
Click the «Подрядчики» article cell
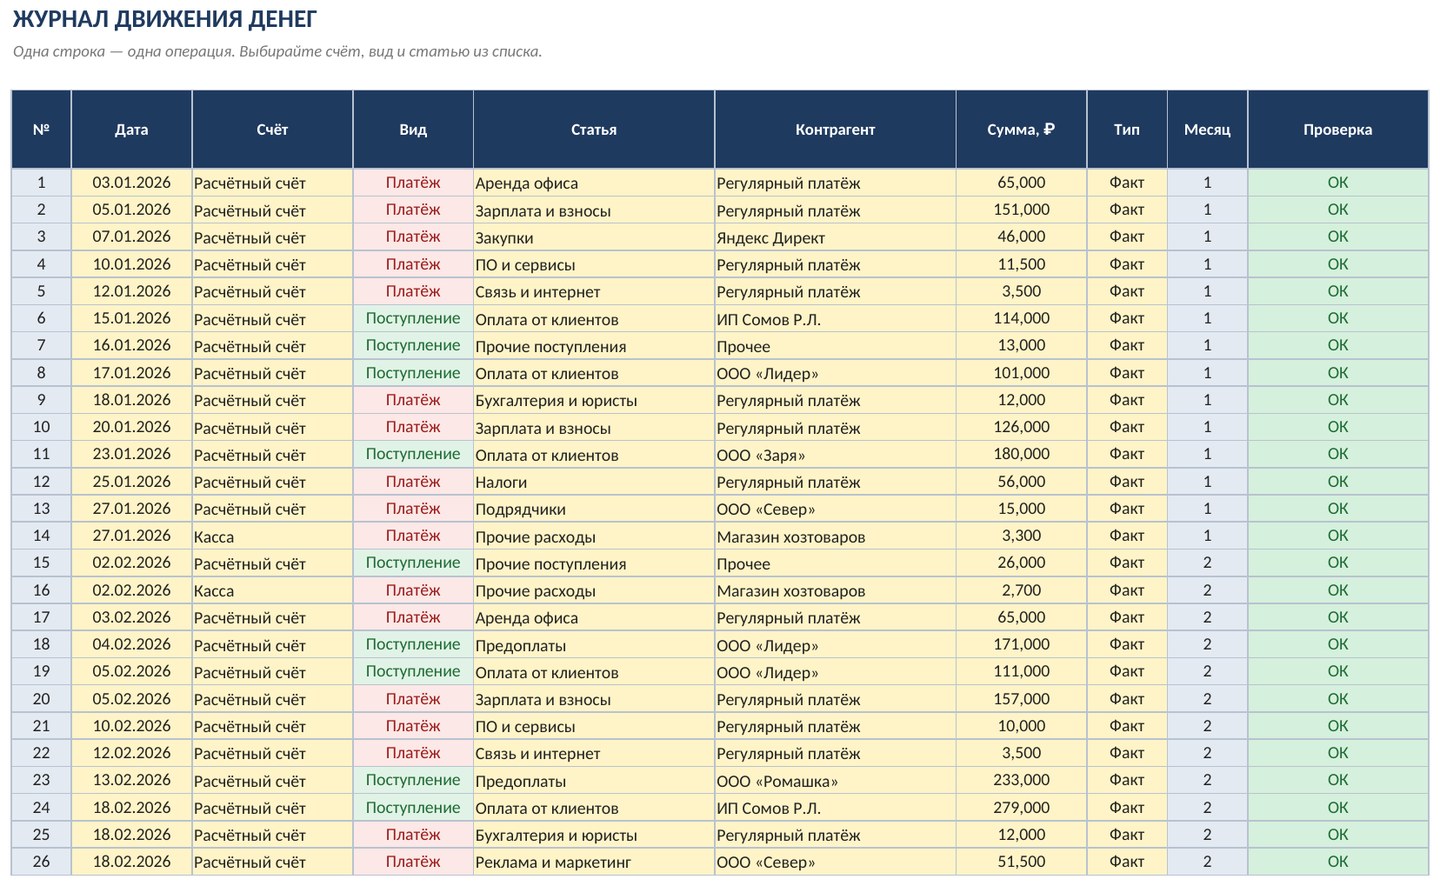point(594,508)
